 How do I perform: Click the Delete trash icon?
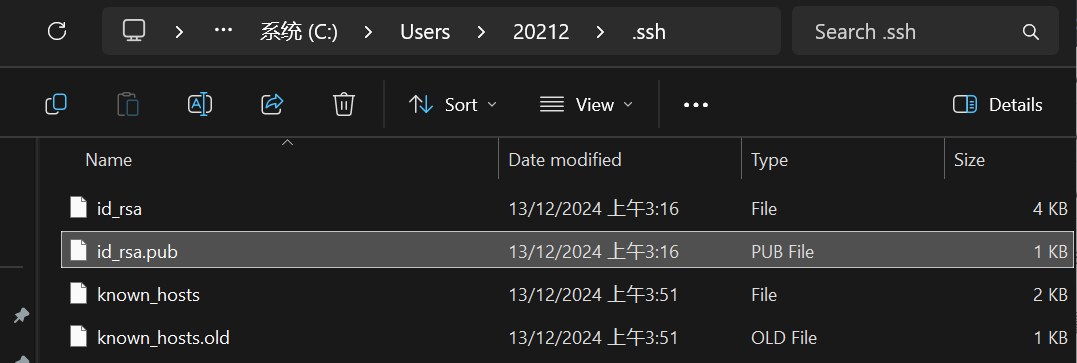coord(343,104)
